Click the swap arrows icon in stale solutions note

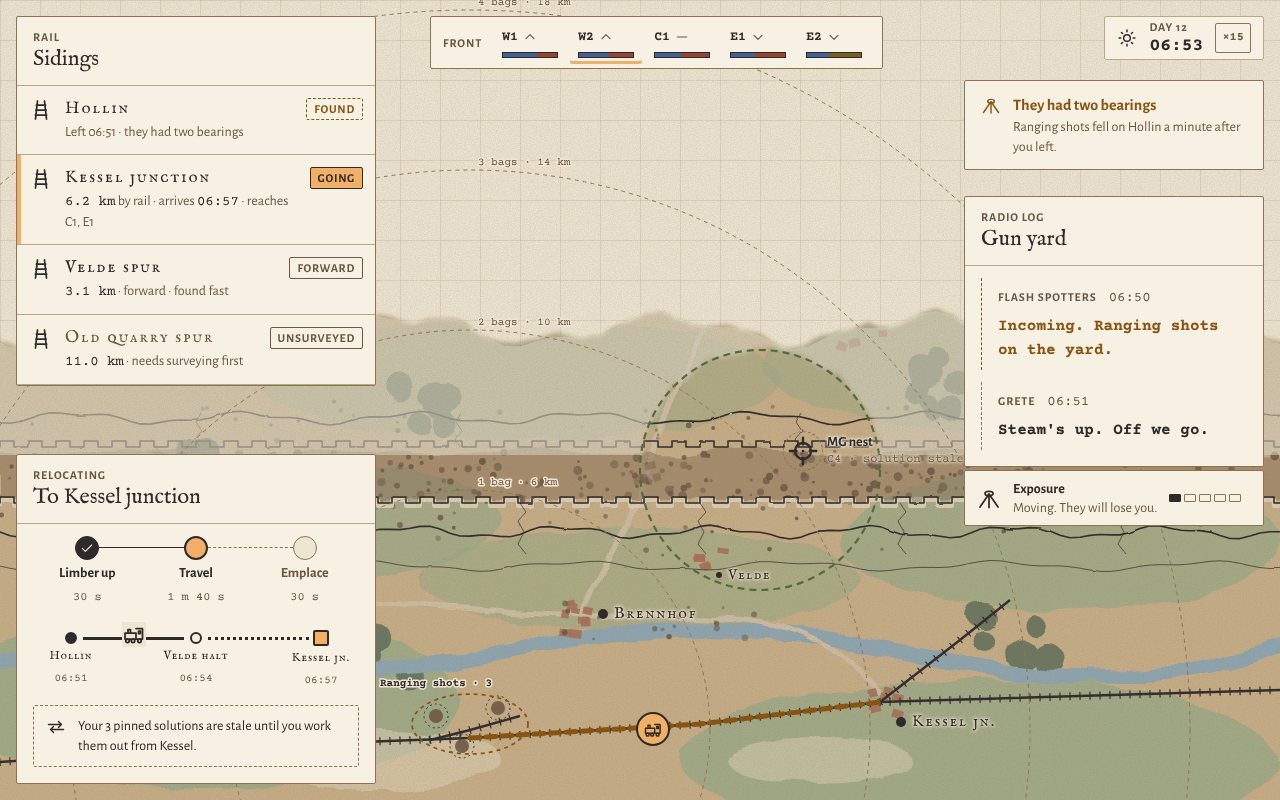pos(57,727)
